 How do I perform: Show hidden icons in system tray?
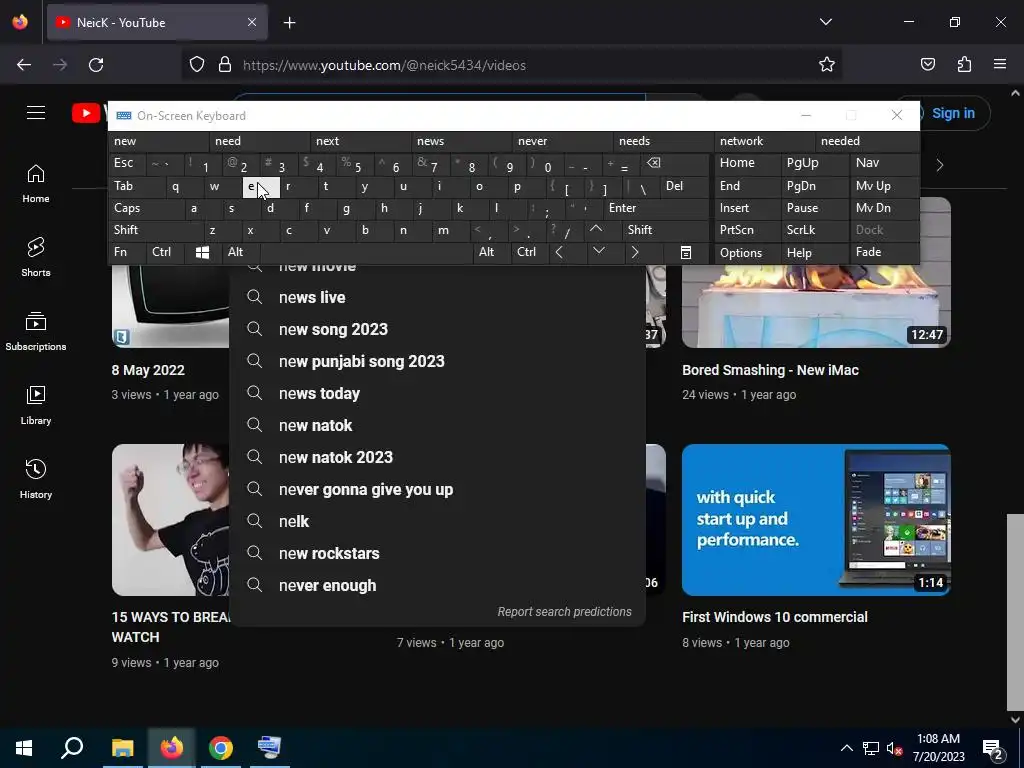click(846, 748)
